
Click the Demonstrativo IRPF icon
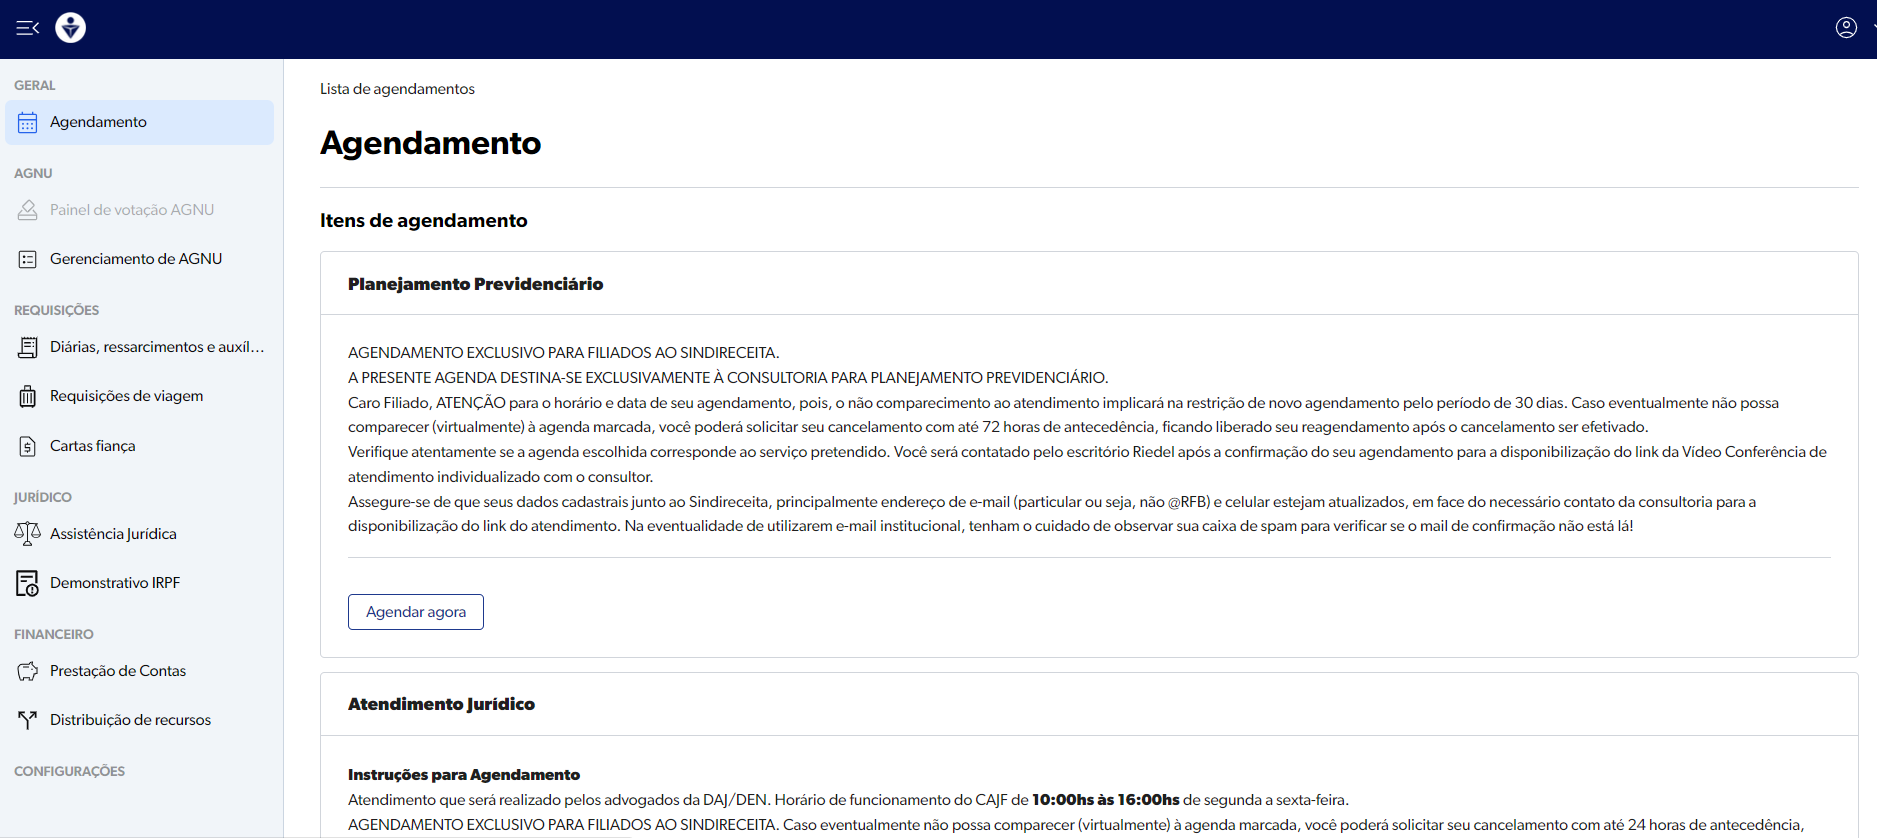[x=28, y=583]
